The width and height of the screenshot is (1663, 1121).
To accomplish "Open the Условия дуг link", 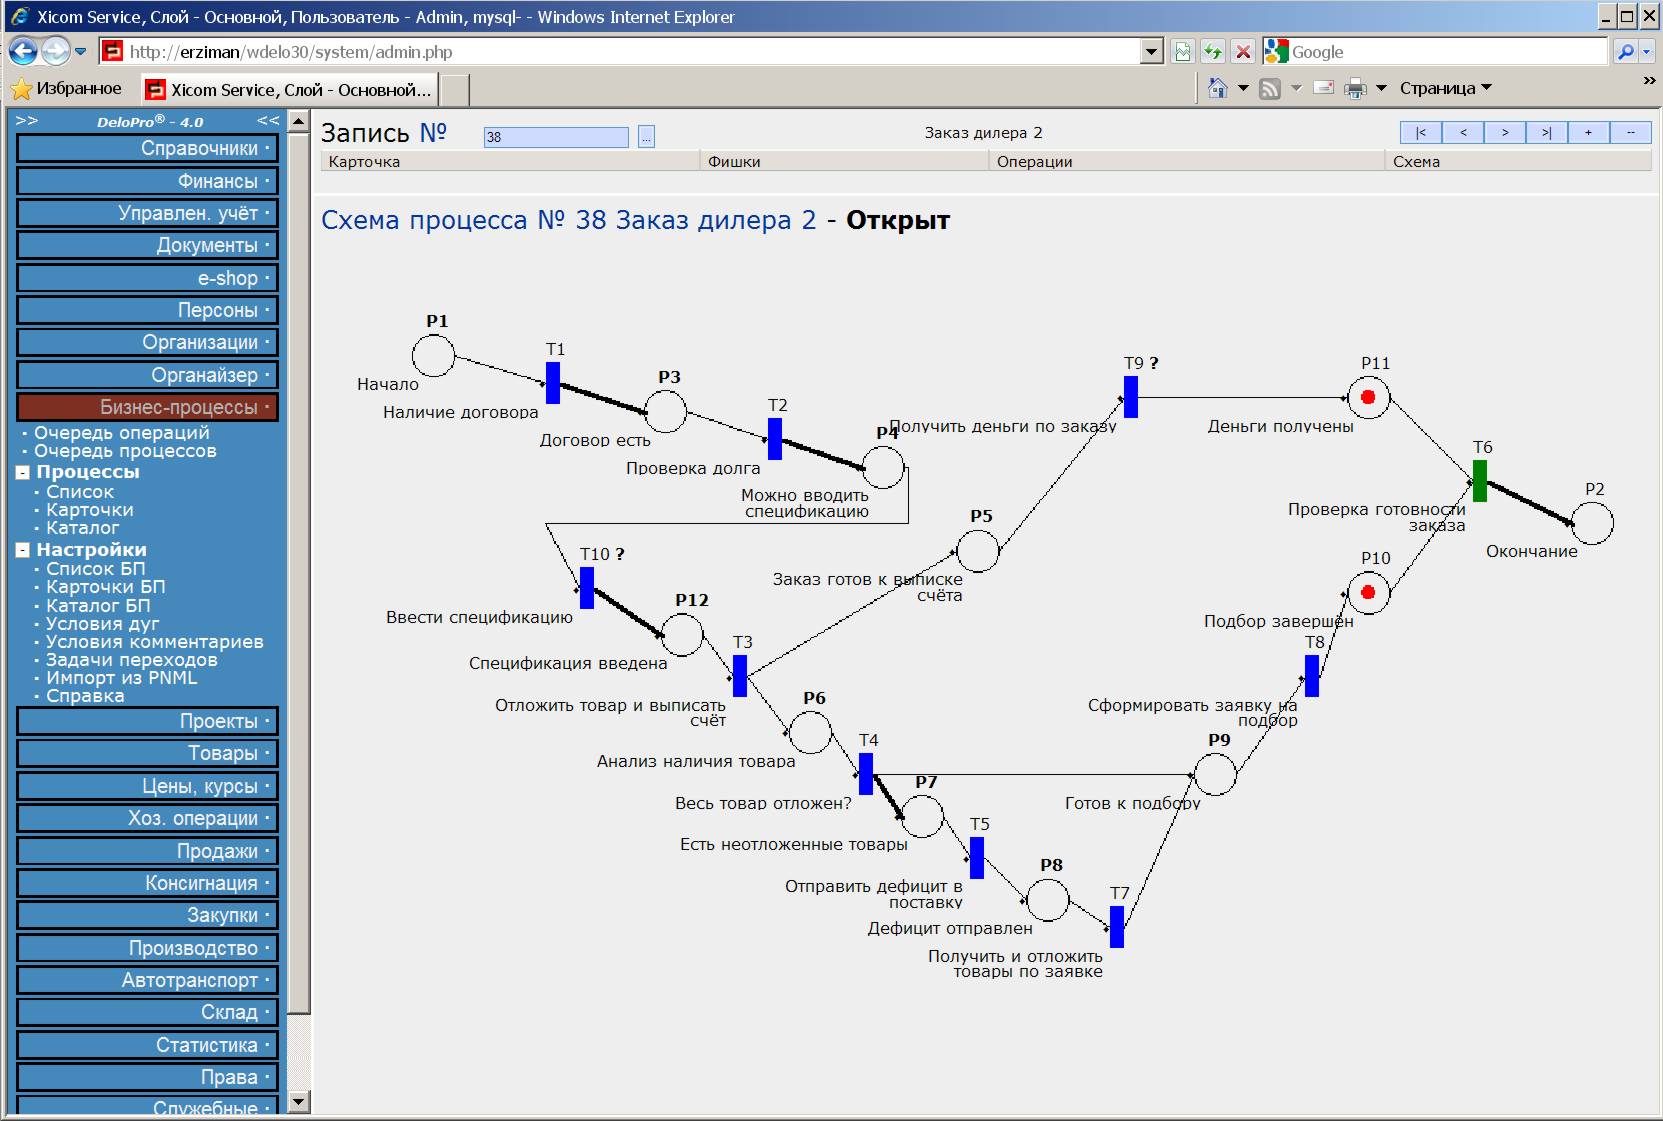I will pos(103,624).
